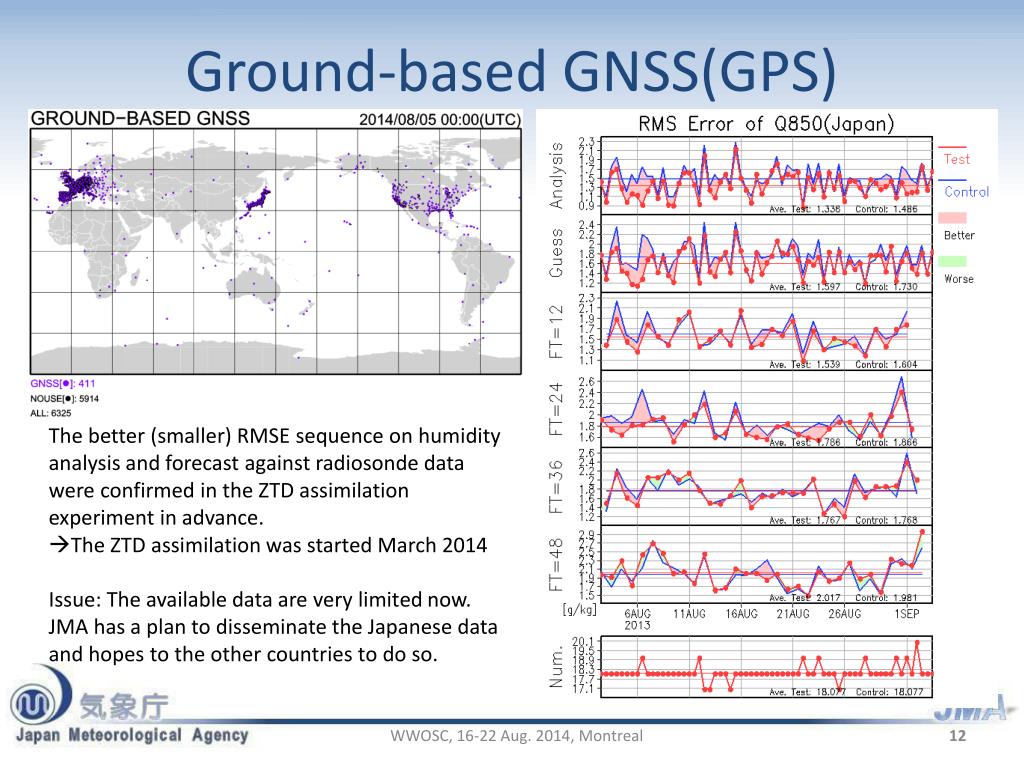Click the Japan Meteorological Agency footer text
Viewport: 1024px width, 768px height.
click(132, 735)
